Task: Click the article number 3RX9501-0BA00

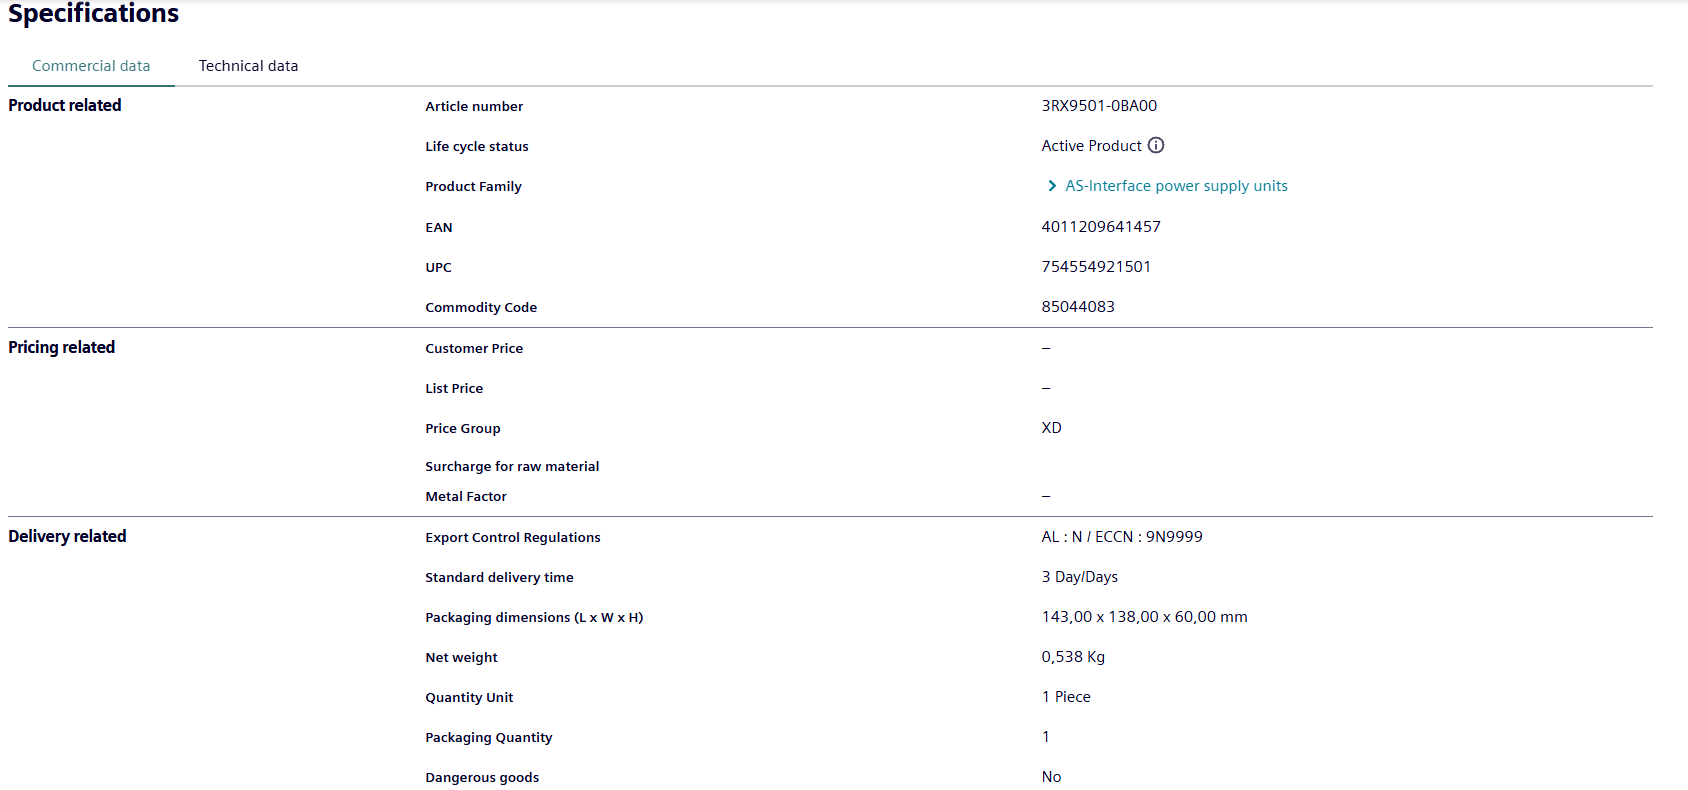Action: 1099,106
